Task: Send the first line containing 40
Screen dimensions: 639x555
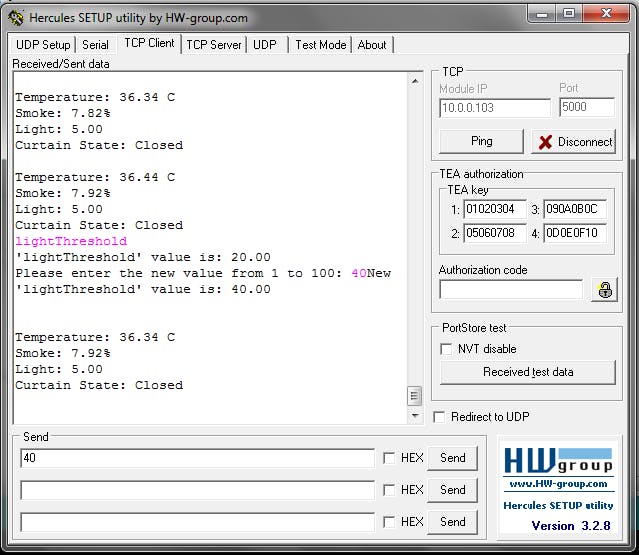Action: tap(452, 458)
